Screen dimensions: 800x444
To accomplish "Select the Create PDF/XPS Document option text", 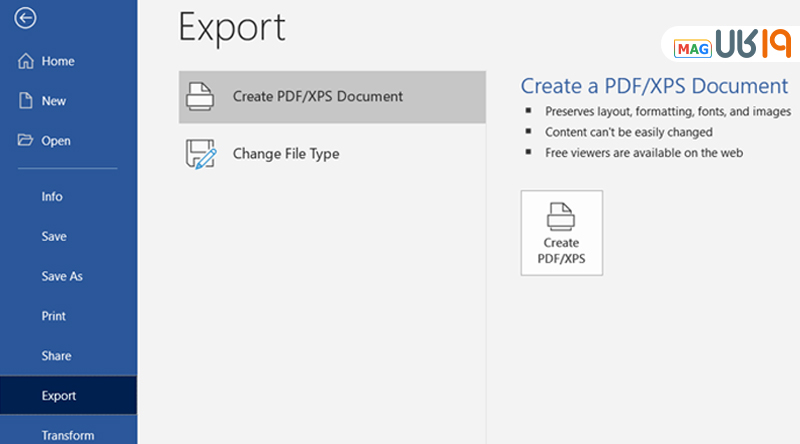I will coord(317,97).
